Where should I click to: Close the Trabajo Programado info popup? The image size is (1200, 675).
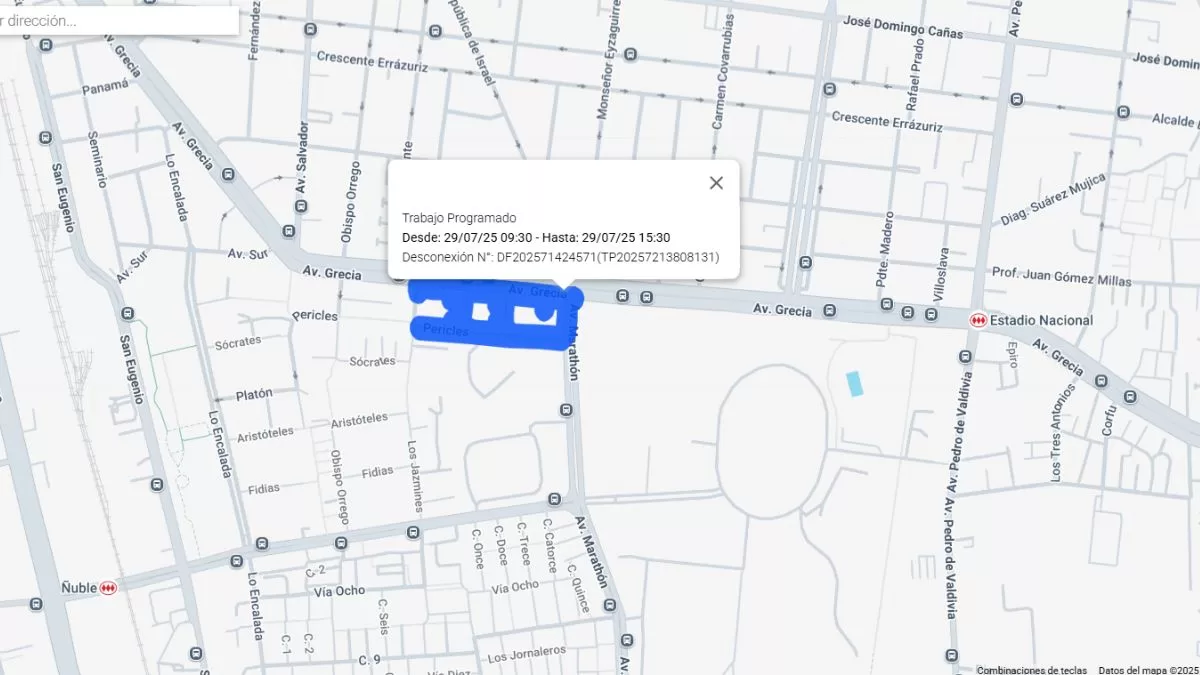pos(716,183)
